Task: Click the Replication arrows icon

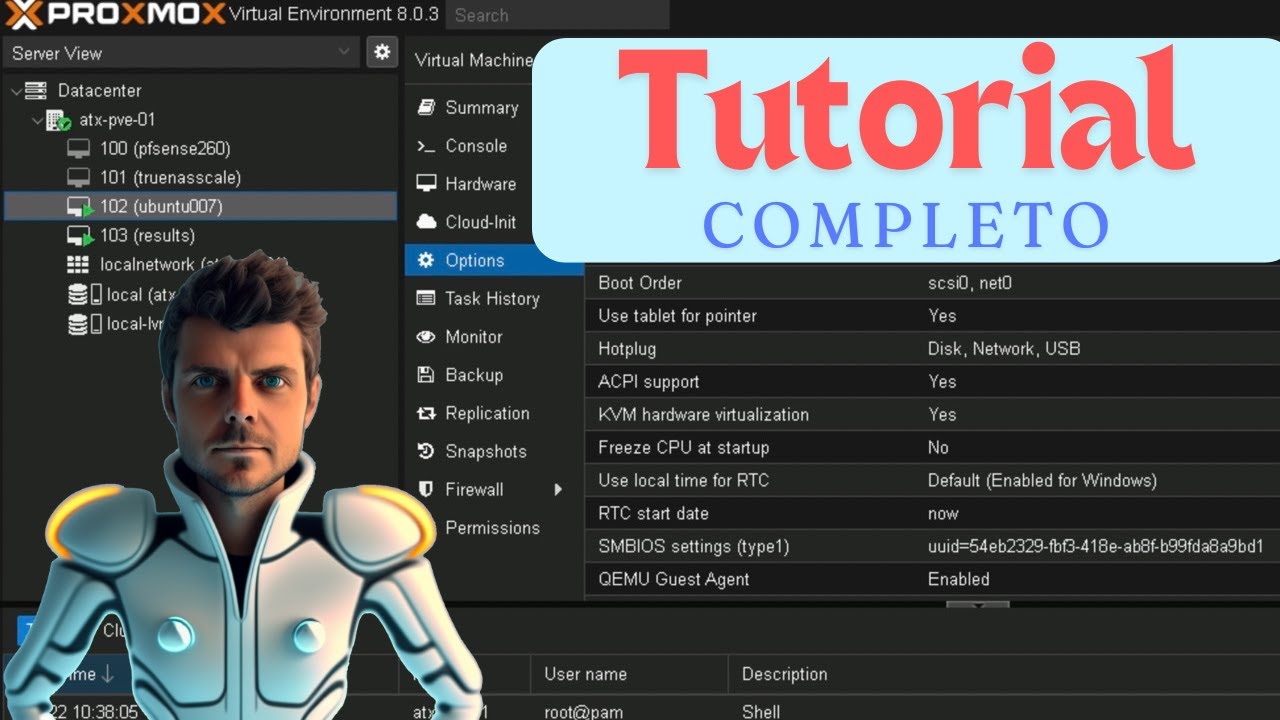Action: tap(426, 413)
